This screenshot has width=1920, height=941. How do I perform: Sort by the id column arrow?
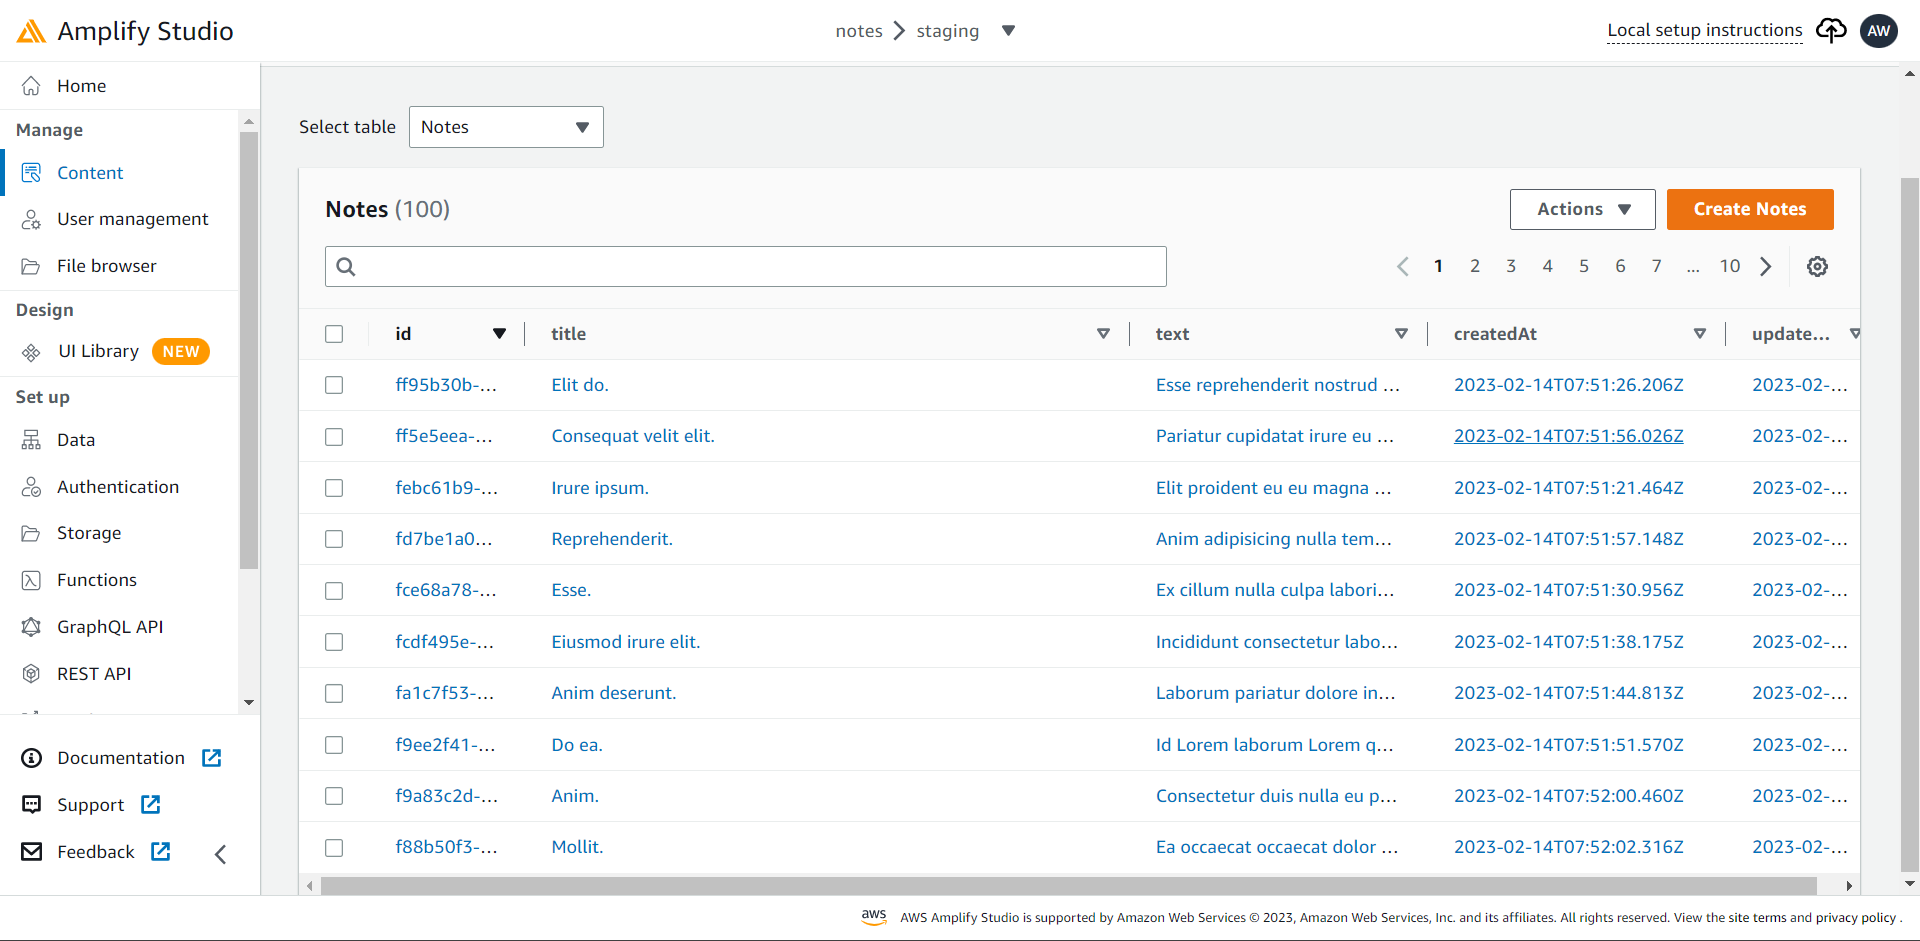tap(499, 334)
